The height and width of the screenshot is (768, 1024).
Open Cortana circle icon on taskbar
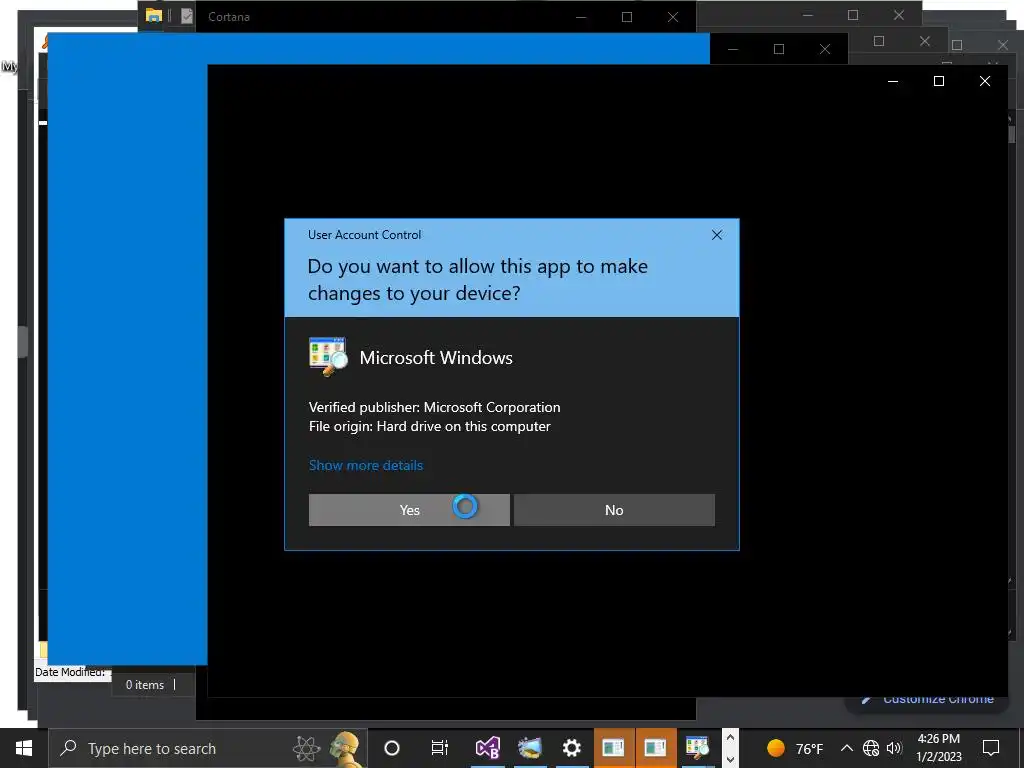coord(392,748)
